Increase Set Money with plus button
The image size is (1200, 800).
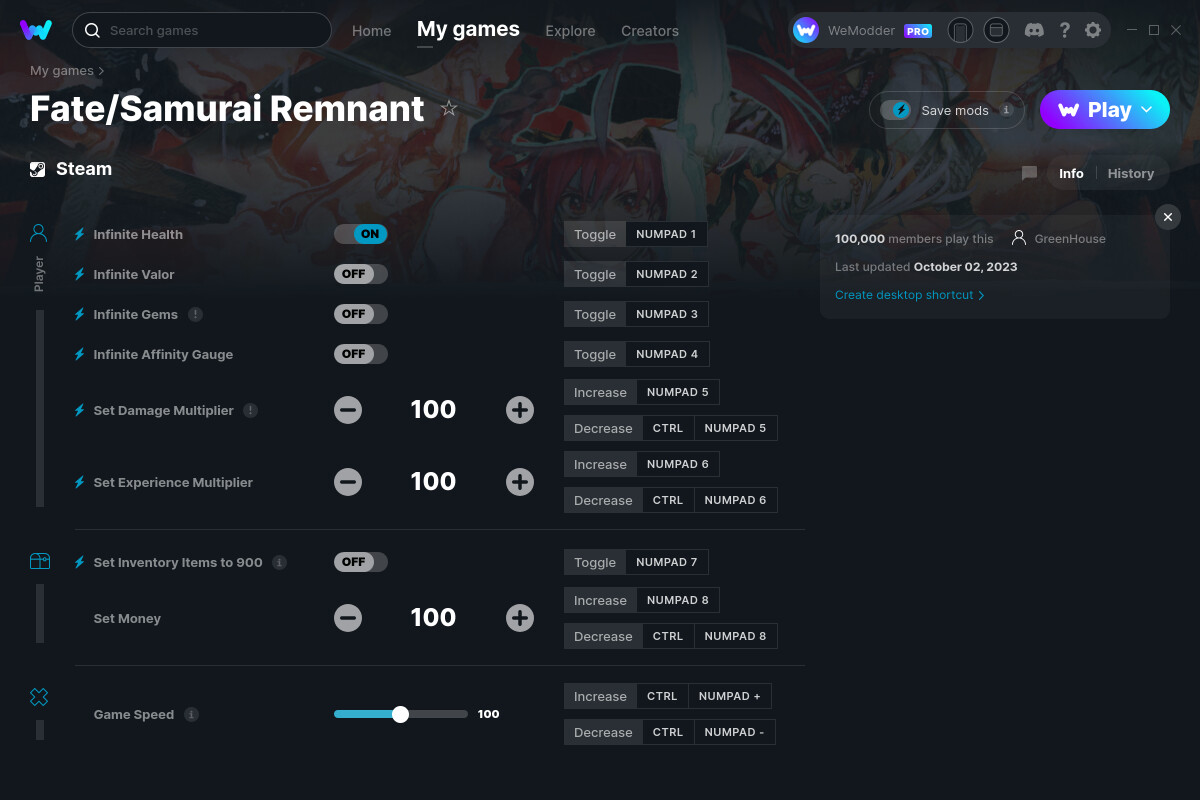click(x=520, y=618)
